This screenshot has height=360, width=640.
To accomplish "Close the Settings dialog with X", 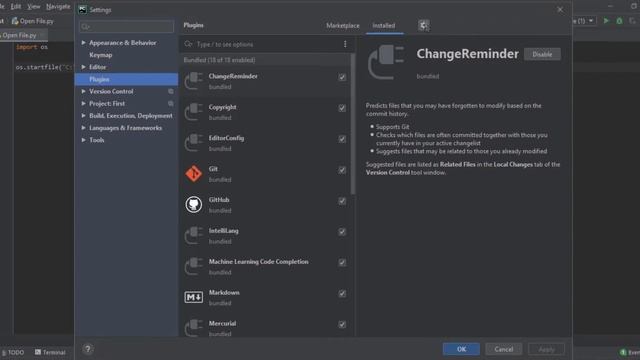I will (560, 9).
